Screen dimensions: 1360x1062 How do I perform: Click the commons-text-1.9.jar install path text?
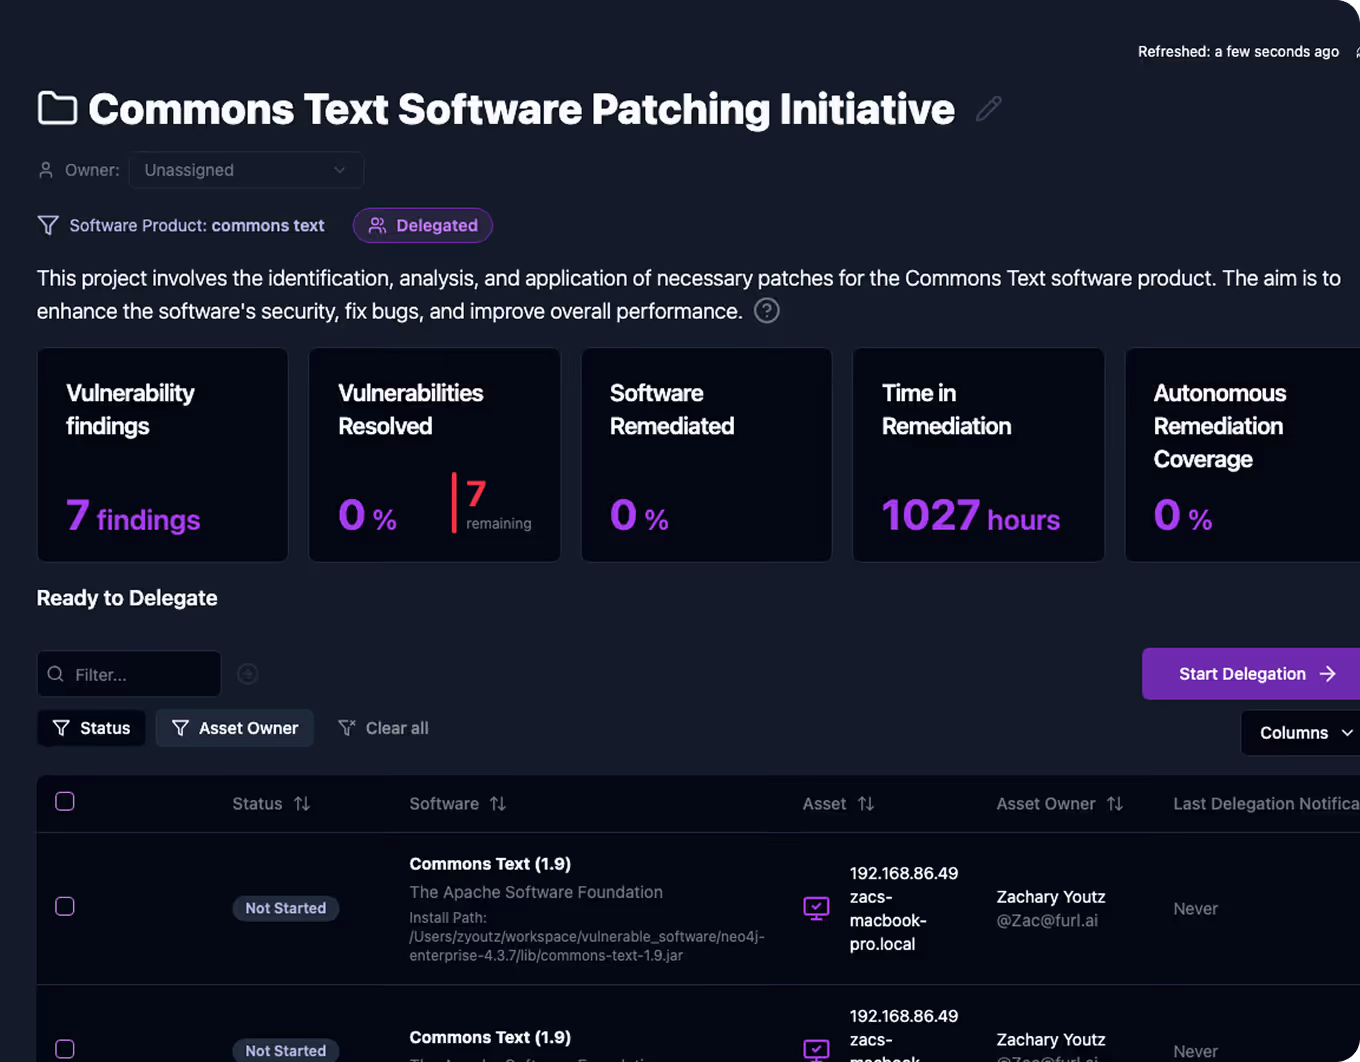click(587, 946)
